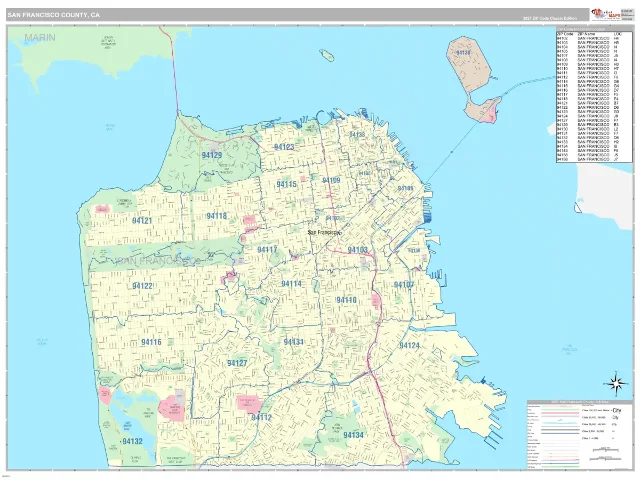Click the 94102 zip code label
This screenshot has height=480, width=640.
coord(333,218)
